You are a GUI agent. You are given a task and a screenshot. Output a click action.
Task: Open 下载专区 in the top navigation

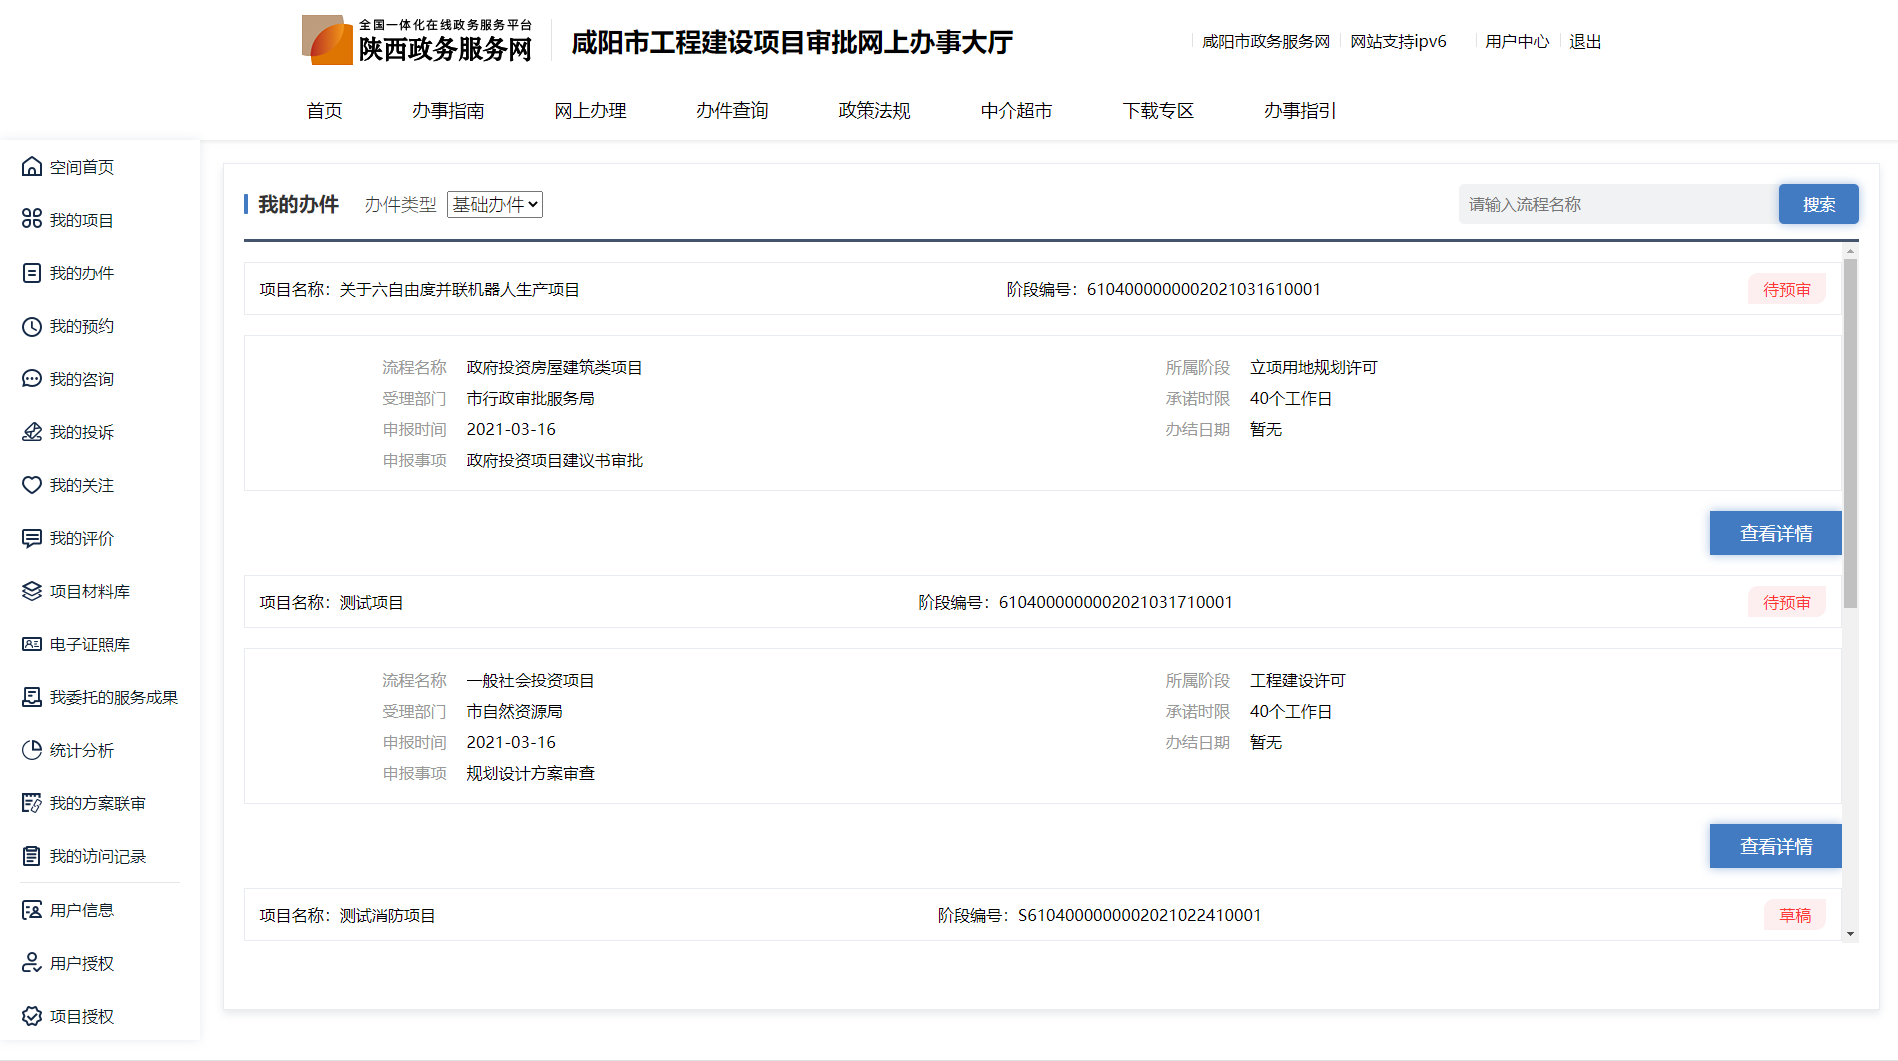point(1158,111)
